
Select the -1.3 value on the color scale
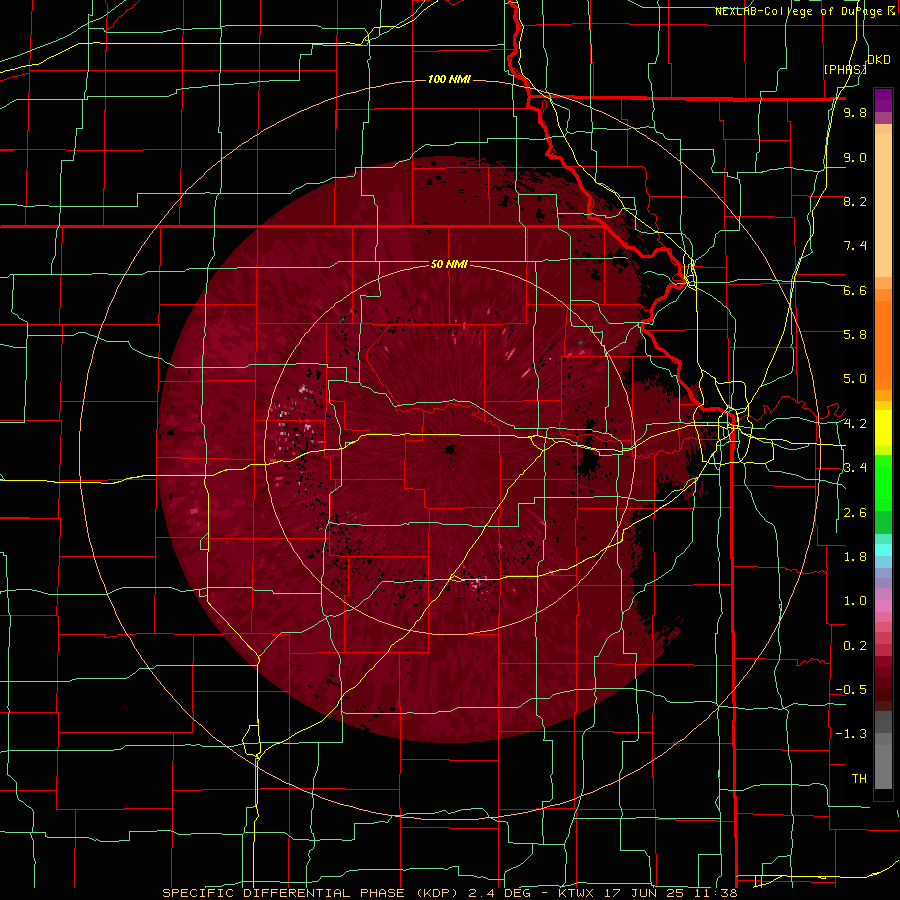851,734
